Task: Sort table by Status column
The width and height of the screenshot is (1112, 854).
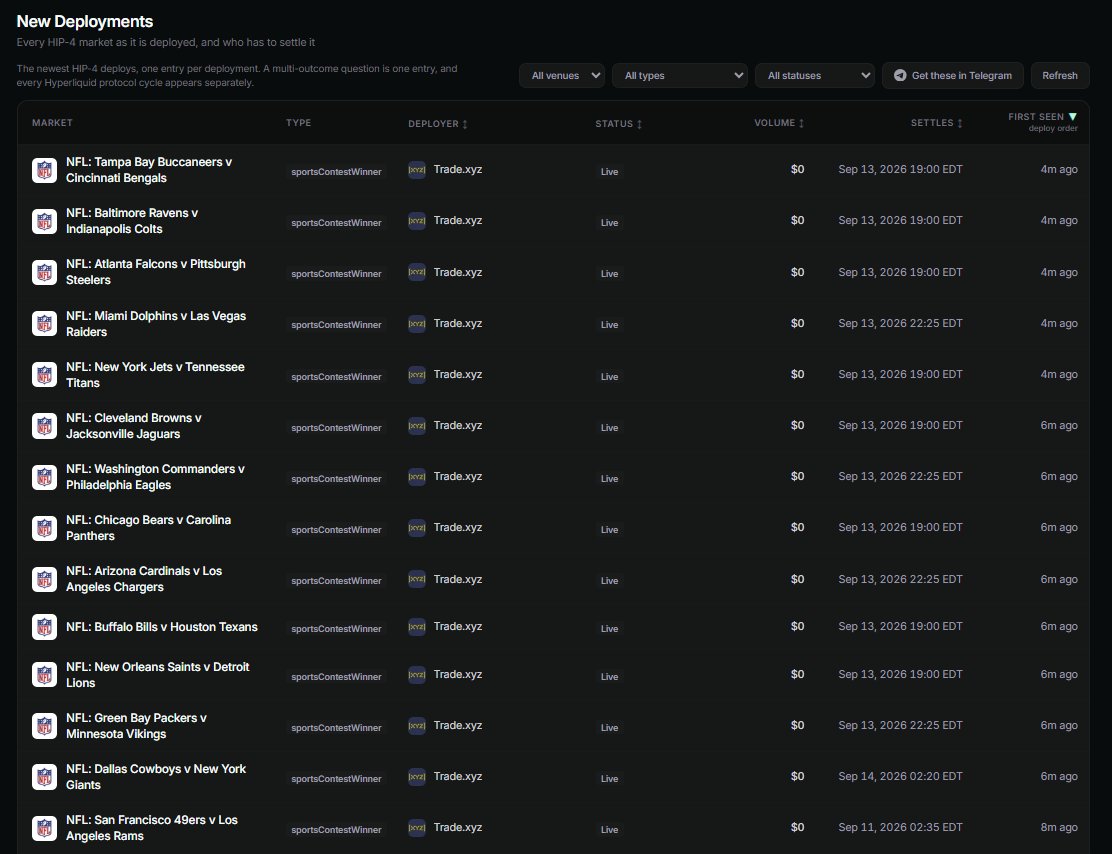Action: [x=618, y=123]
